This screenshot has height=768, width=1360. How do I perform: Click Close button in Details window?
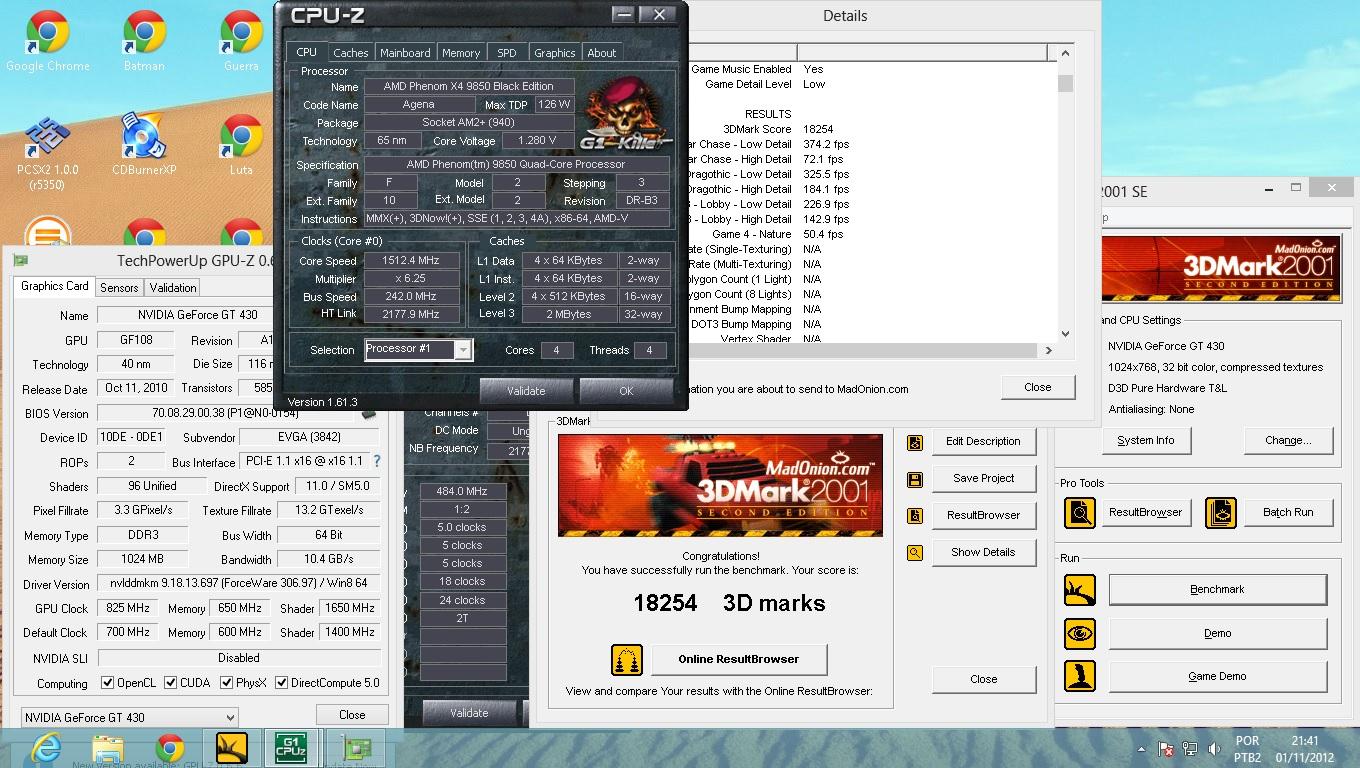1038,387
